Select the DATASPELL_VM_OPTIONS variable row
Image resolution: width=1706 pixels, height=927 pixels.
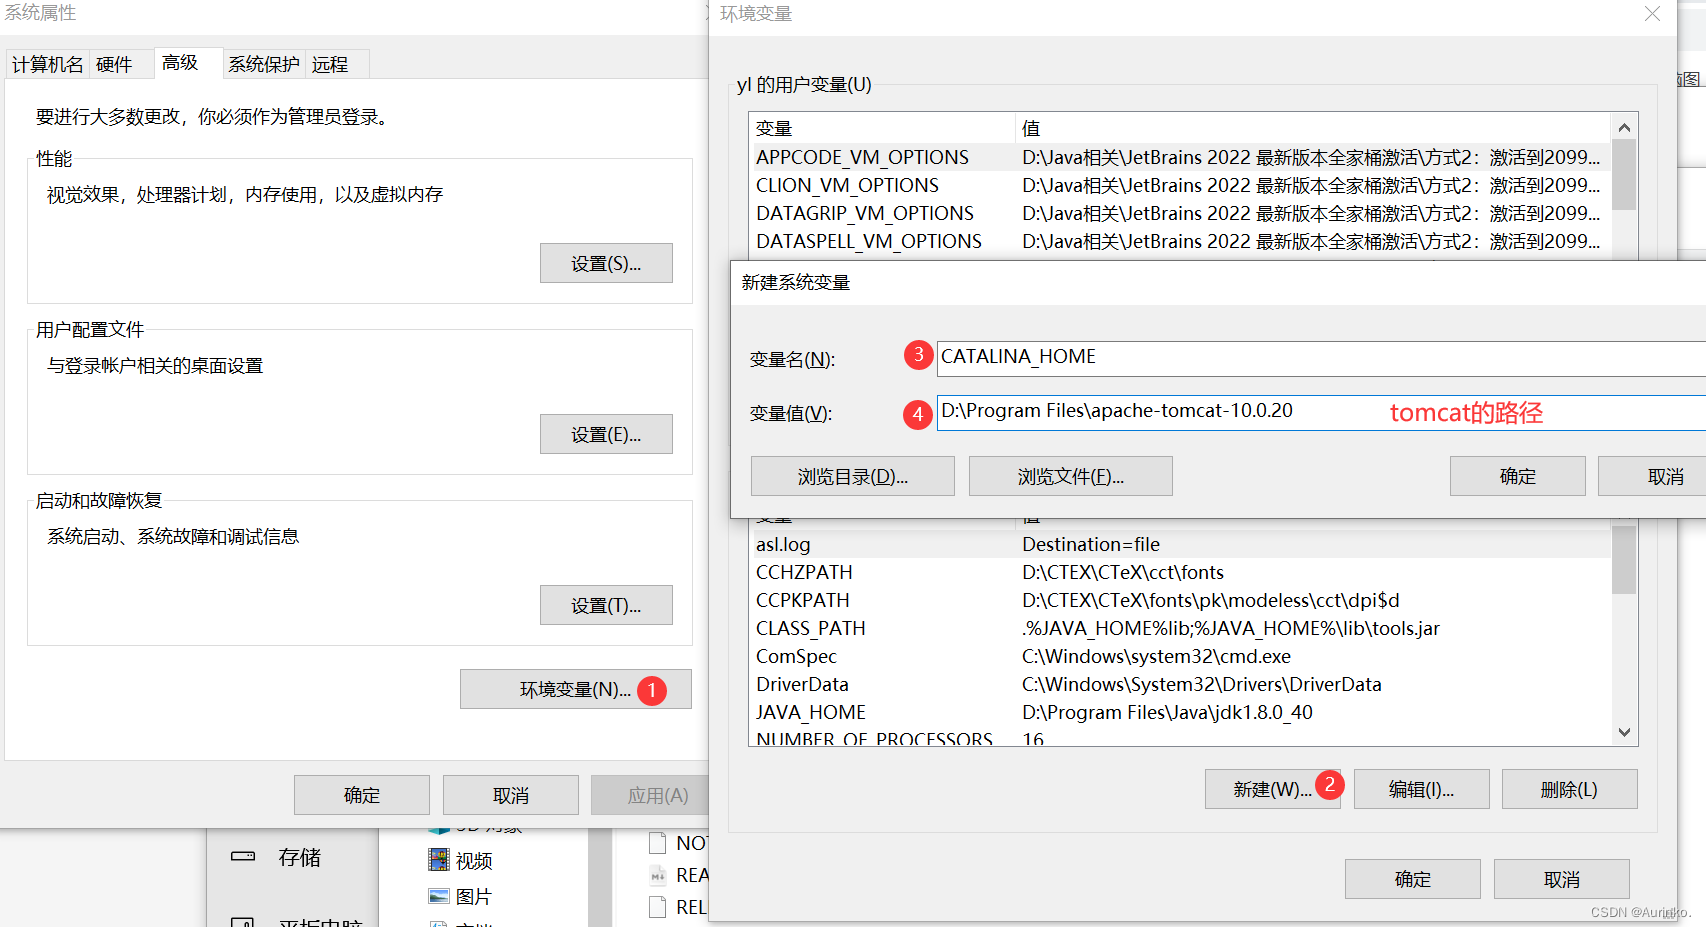(1181, 241)
